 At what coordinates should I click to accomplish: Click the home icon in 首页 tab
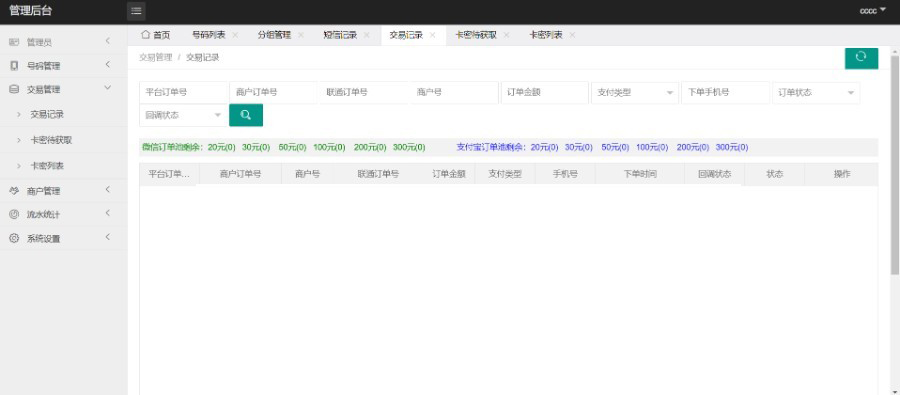point(145,35)
